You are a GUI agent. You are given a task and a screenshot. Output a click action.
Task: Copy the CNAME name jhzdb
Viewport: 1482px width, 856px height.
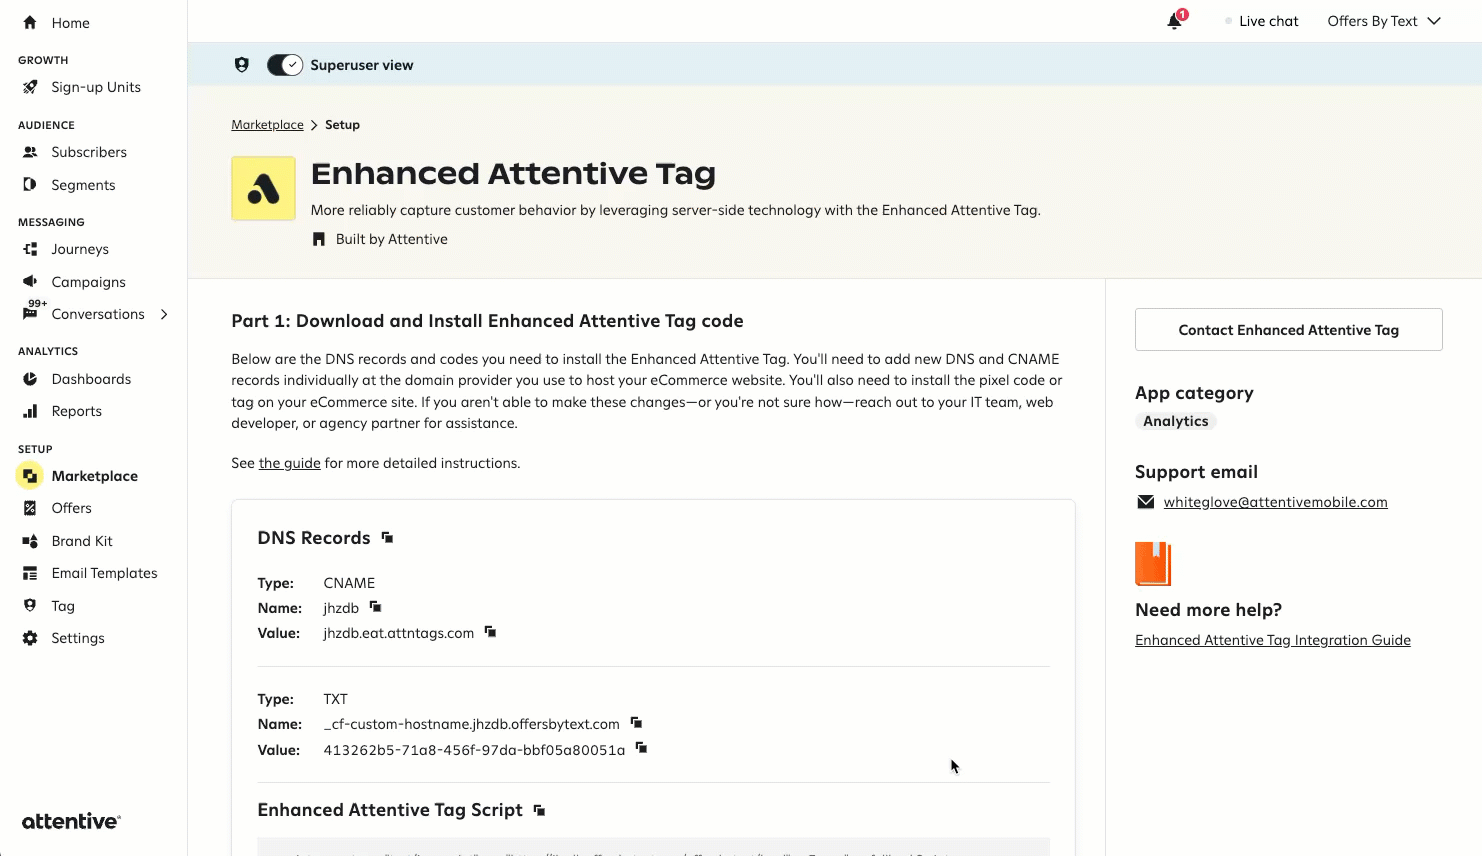376,607
